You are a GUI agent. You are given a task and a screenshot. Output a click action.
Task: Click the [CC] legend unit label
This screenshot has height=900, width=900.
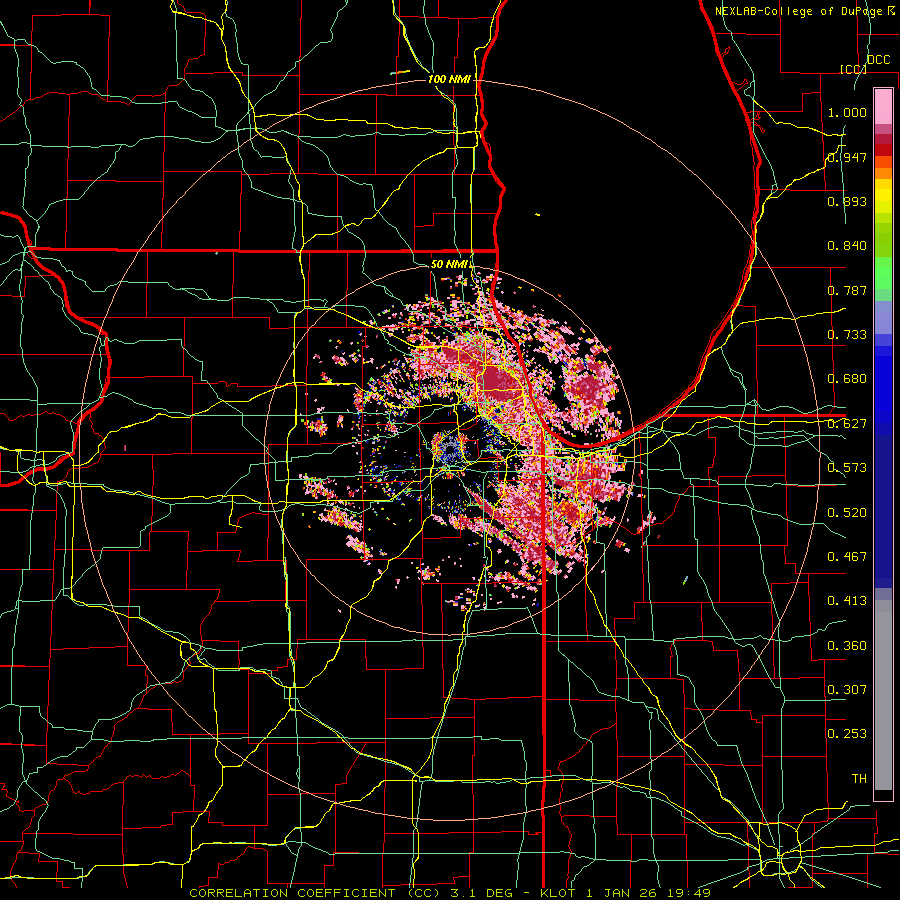pos(853,69)
